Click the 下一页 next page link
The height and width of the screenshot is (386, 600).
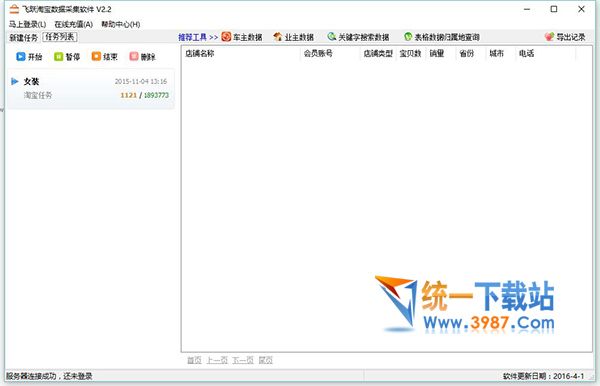[243, 360]
